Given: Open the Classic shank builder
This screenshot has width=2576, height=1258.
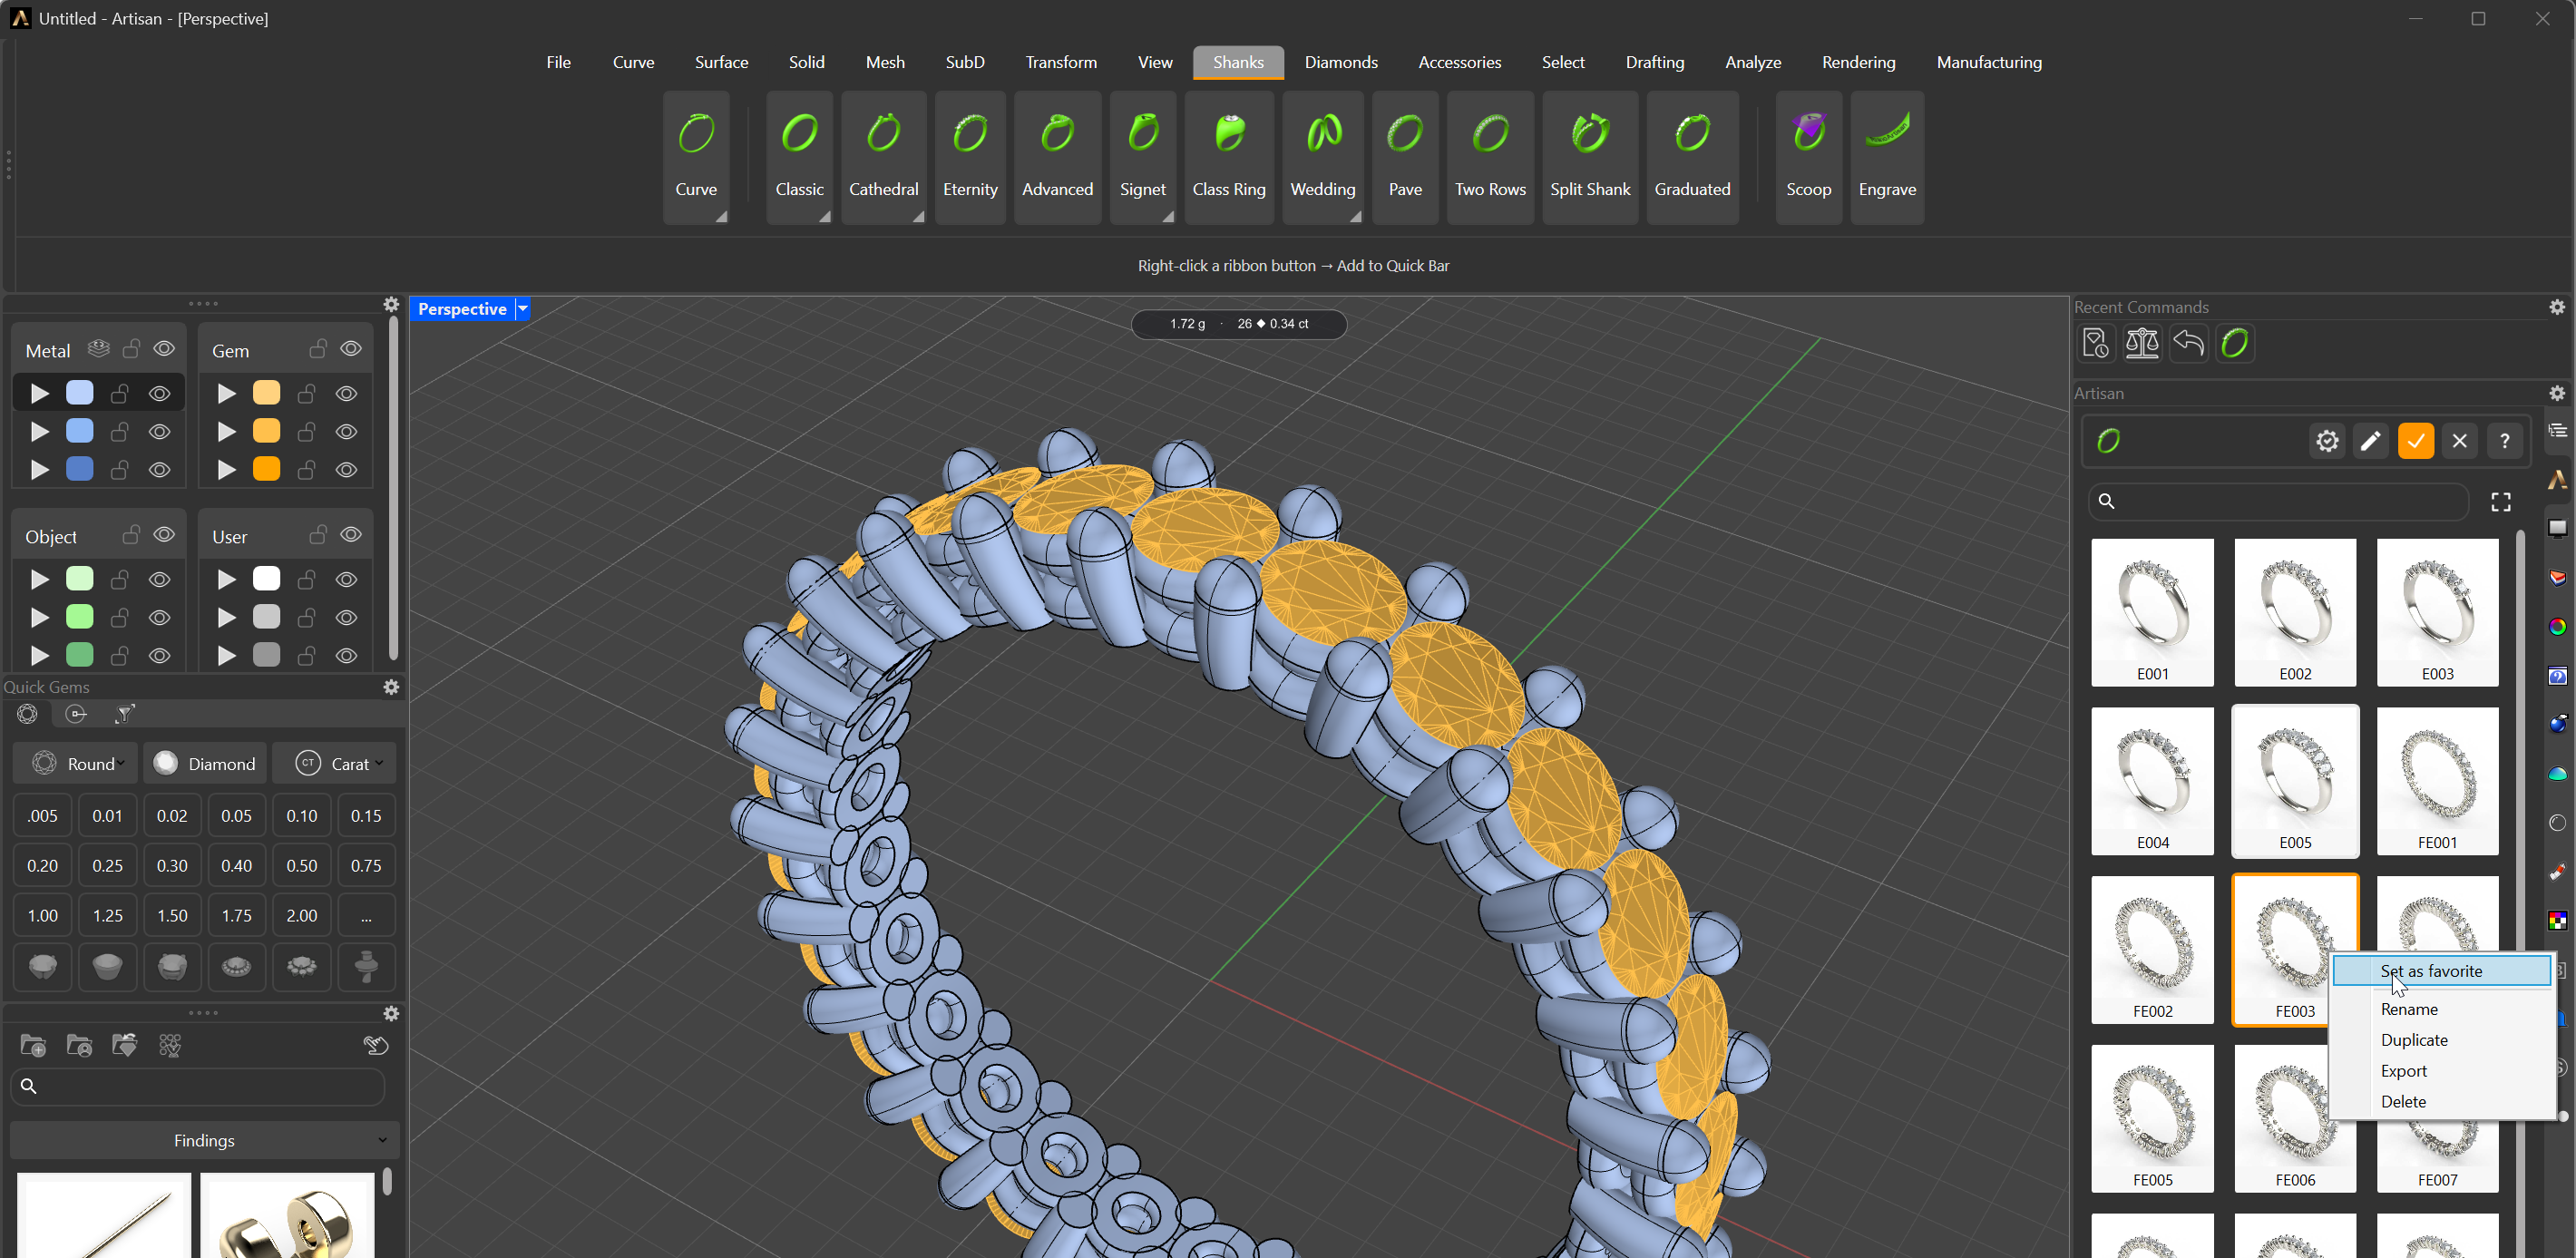Looking at the screenshot, I should [x=800, y=157].
